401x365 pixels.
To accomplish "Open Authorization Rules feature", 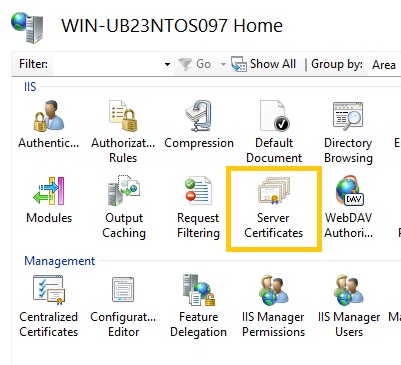I will (x=123, y=132).
